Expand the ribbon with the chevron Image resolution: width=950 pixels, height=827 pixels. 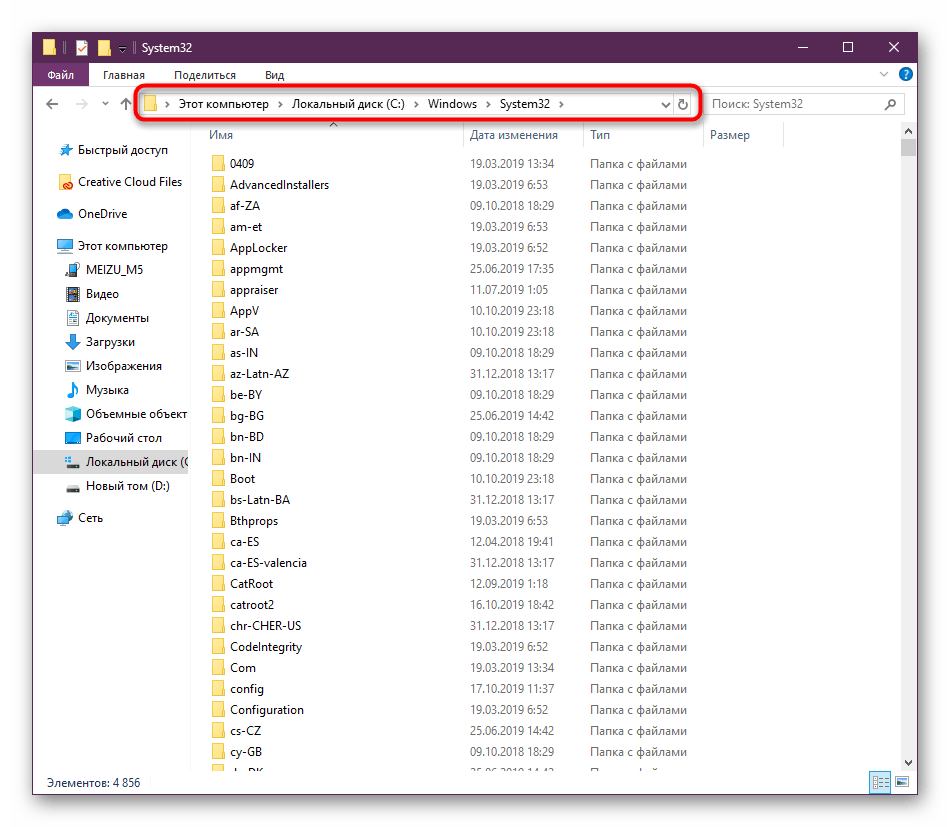coord(883,74)
